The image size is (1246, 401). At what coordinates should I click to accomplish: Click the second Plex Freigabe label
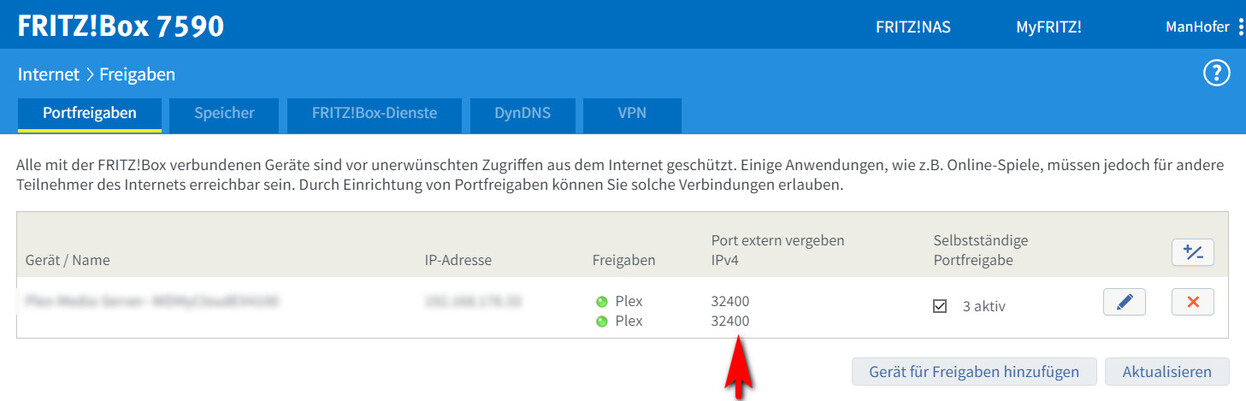(x=629, y=322)
